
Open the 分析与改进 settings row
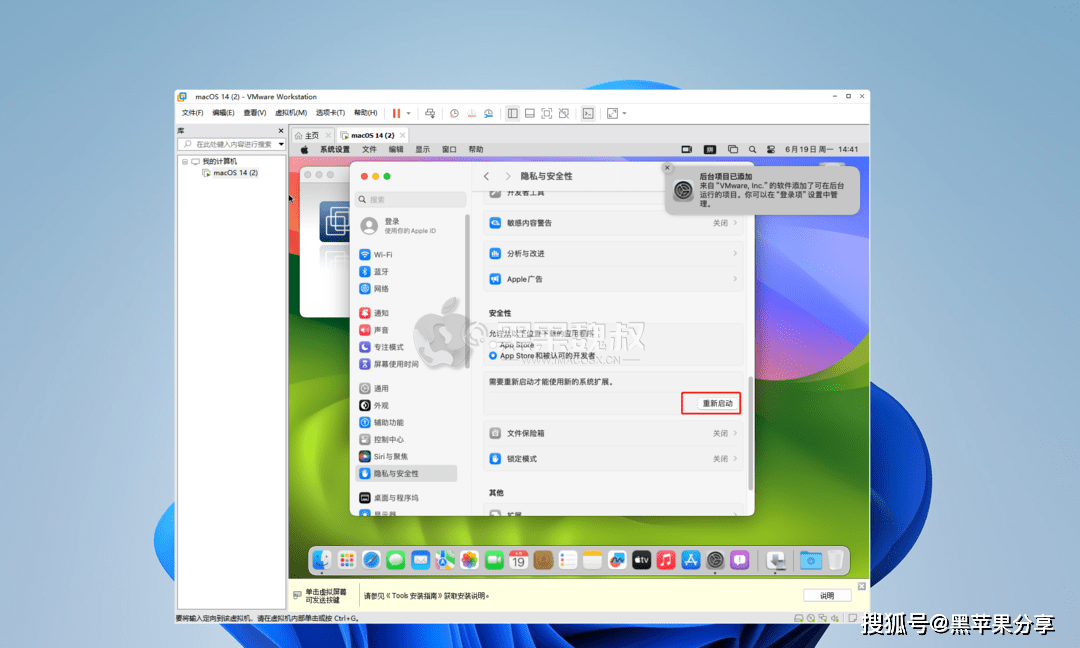point(614,253)
